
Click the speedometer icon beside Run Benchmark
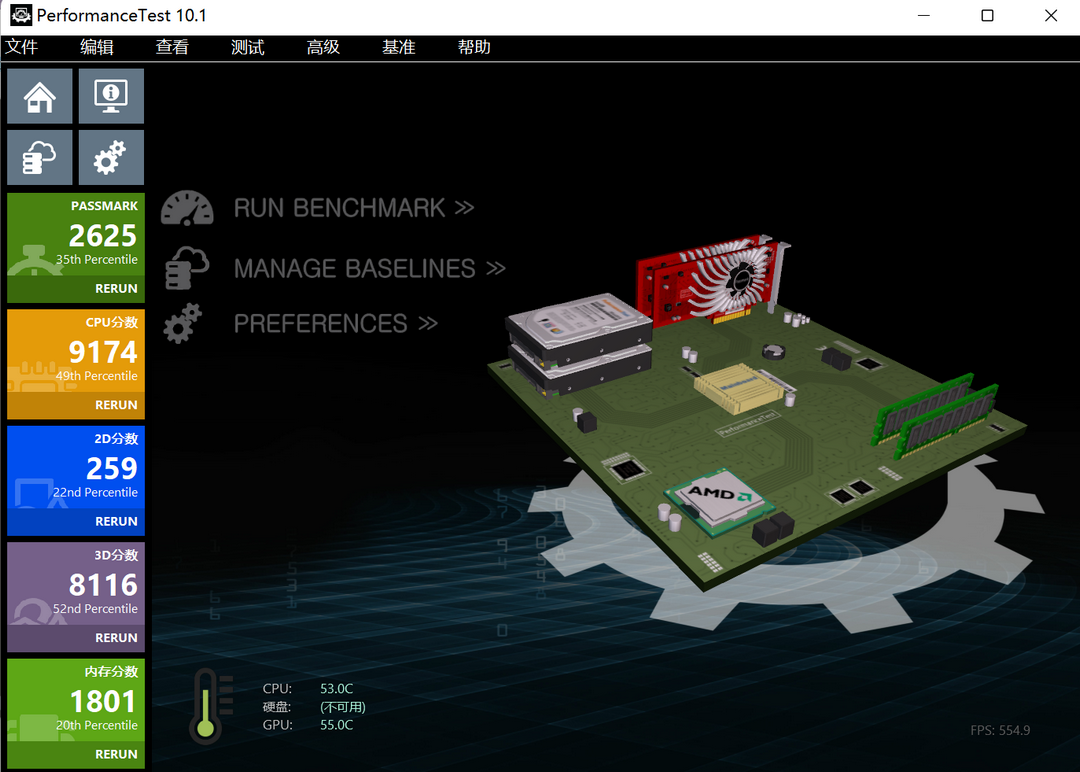pyautogui.click(x=187, y=209)
